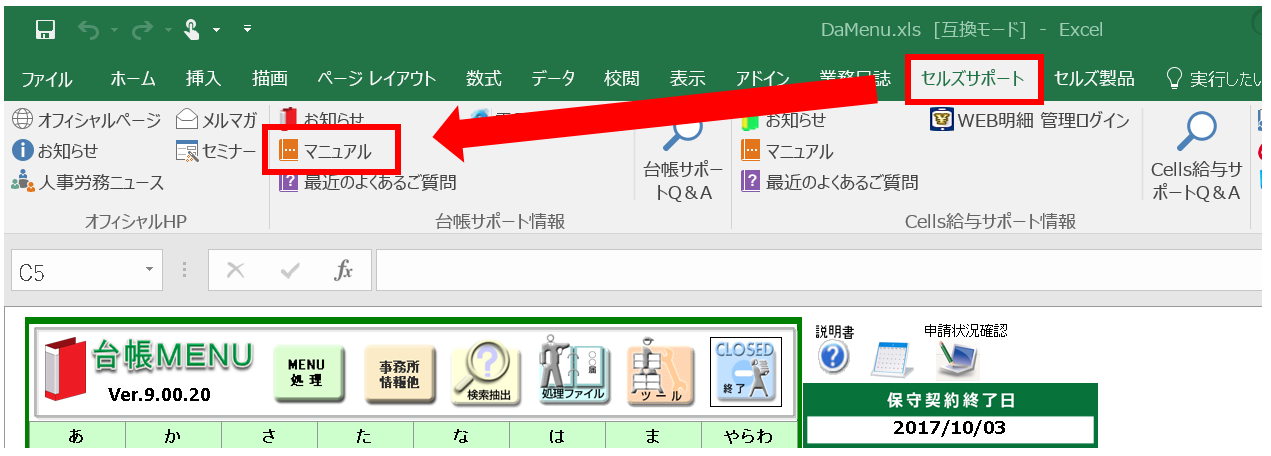Select the は index tab

(557, 434)
